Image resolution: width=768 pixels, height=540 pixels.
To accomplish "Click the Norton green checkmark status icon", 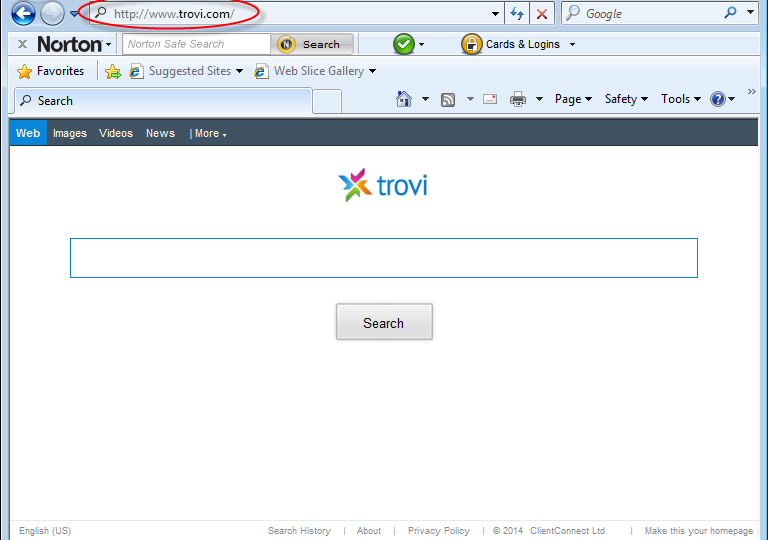I will pyautogui.click(x=403, y=44).
